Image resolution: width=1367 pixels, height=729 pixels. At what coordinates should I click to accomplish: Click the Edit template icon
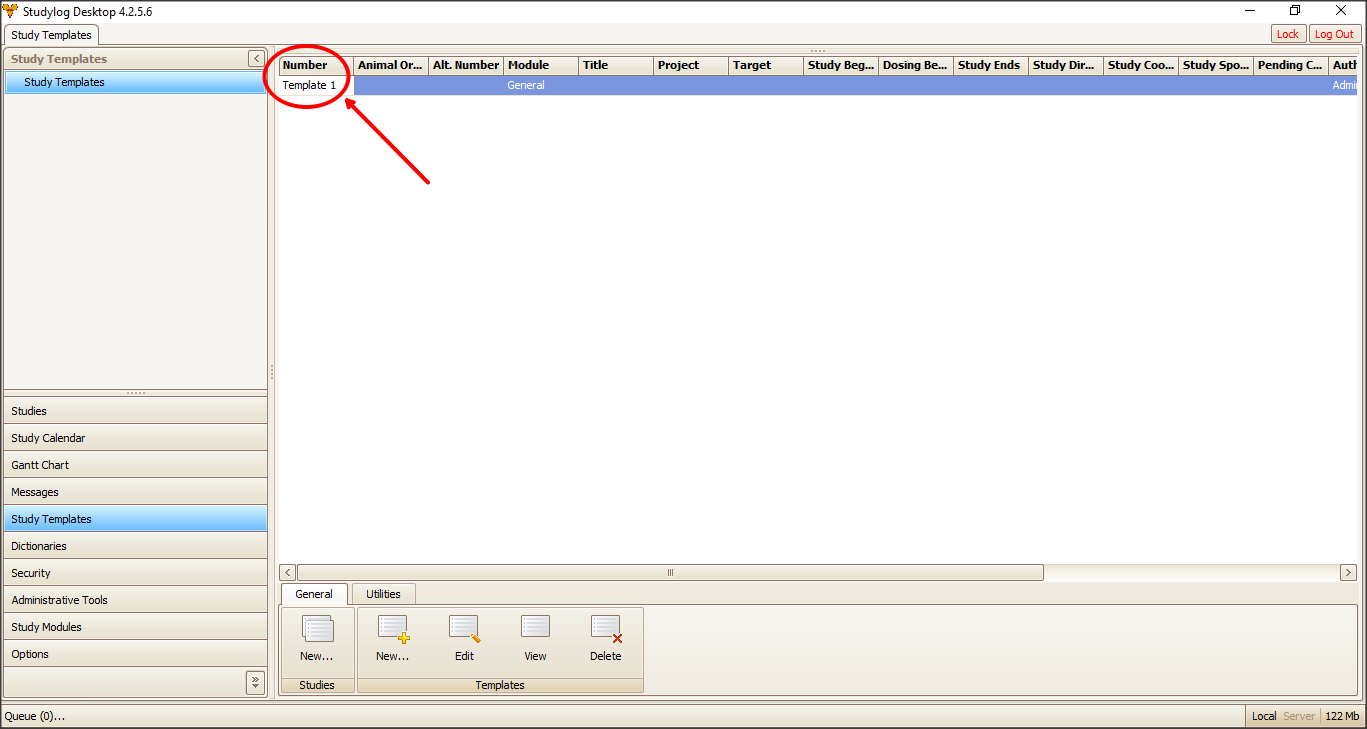coord(464,629)
